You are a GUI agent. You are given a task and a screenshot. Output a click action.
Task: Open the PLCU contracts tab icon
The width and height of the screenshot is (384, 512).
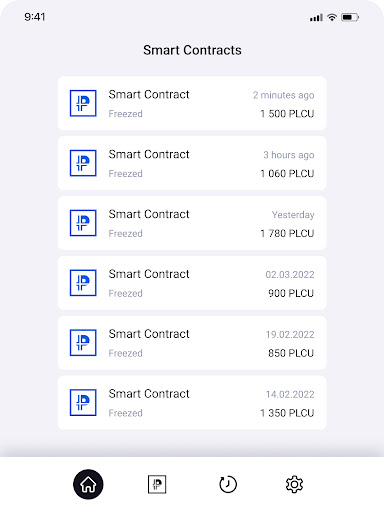click(x=157, y=484)
